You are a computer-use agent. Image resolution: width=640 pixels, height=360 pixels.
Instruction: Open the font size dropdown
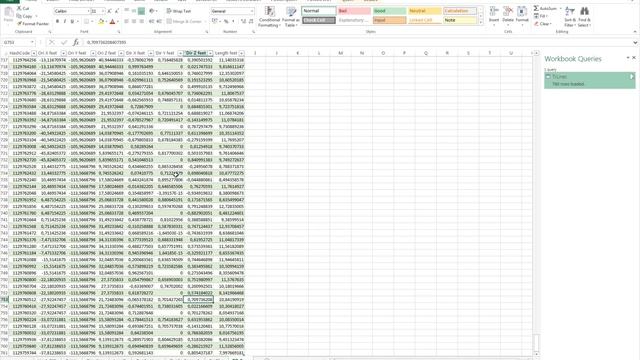pos(103,11)
